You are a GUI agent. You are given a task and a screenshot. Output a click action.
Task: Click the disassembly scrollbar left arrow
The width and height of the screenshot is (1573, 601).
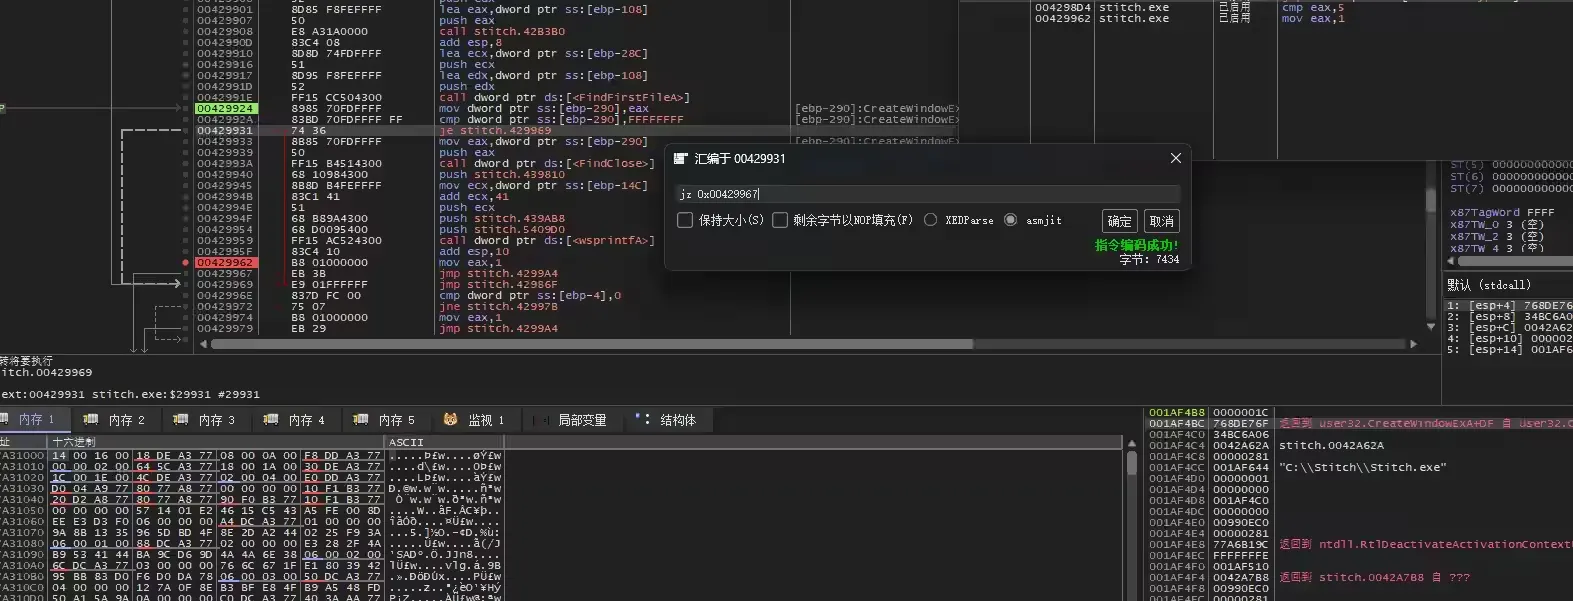pyautogui.click(x=204, y=344)
